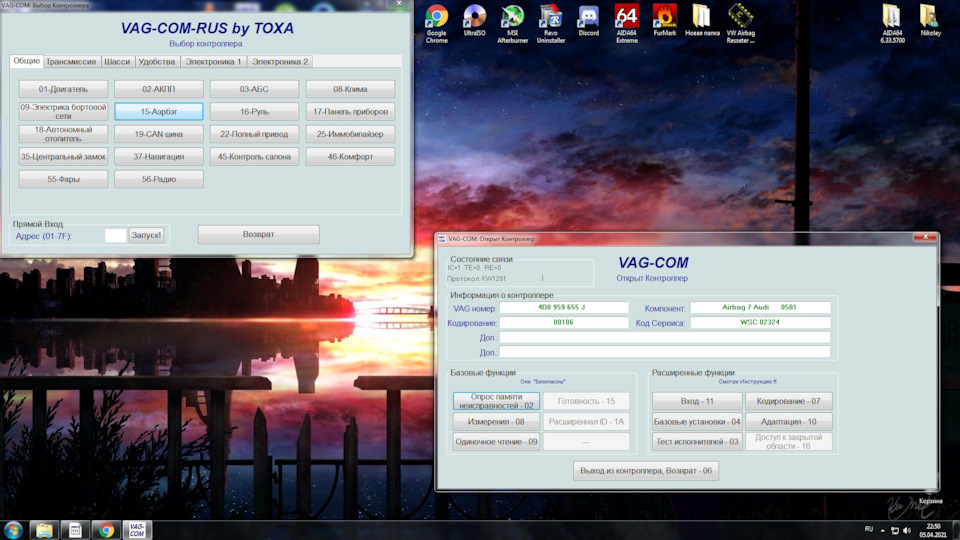Screen dimensions: 960x540
Task: Select the 01-Двигатель controller
Action: tap(63, 89)
